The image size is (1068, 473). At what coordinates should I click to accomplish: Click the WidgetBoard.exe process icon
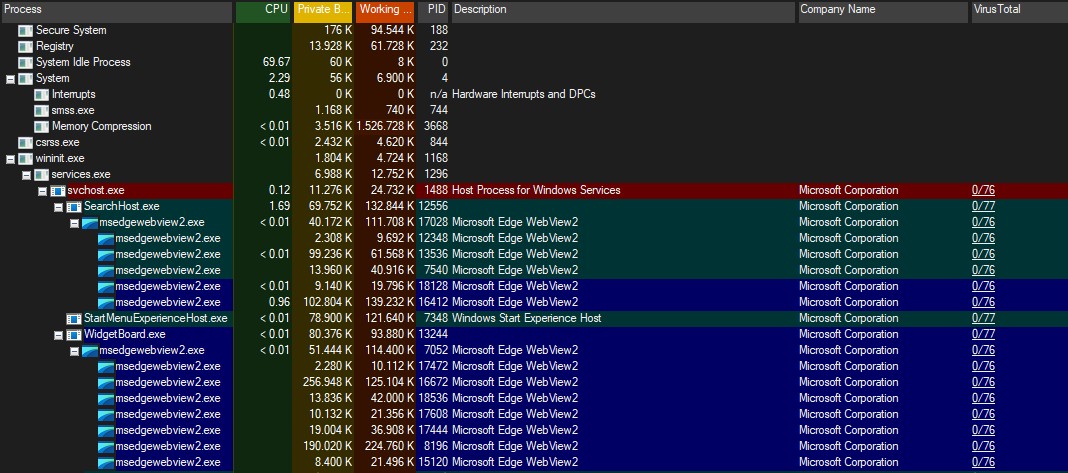click(x=74, y=335)
